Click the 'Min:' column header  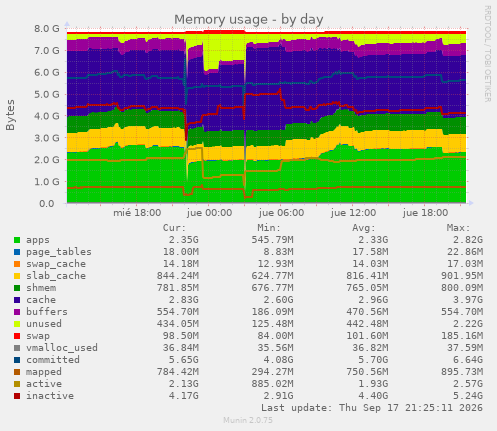[x=269, y=228]
